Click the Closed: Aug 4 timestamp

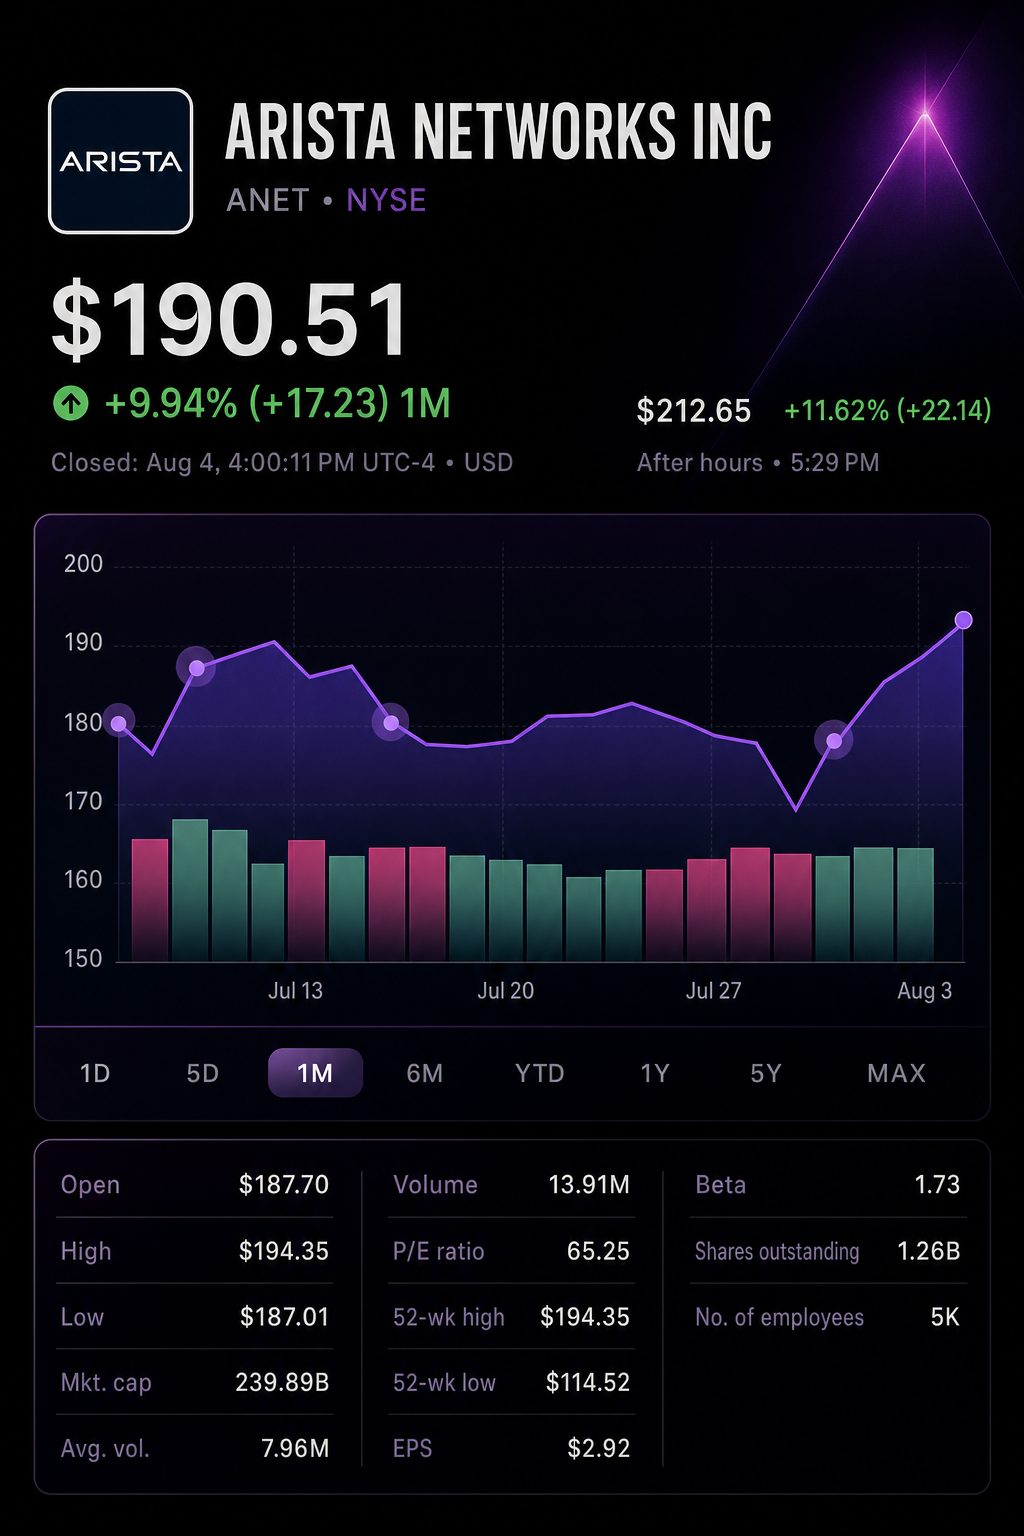(x=282, y=463)
